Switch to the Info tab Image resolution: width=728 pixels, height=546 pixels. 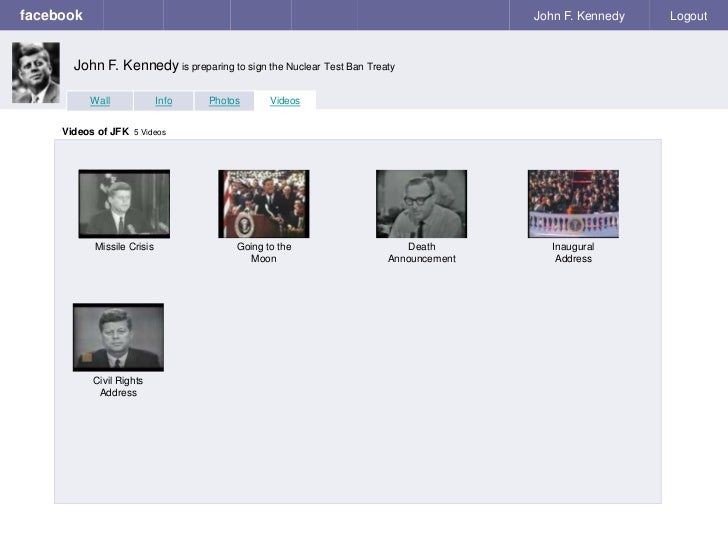tap(163, 101)
